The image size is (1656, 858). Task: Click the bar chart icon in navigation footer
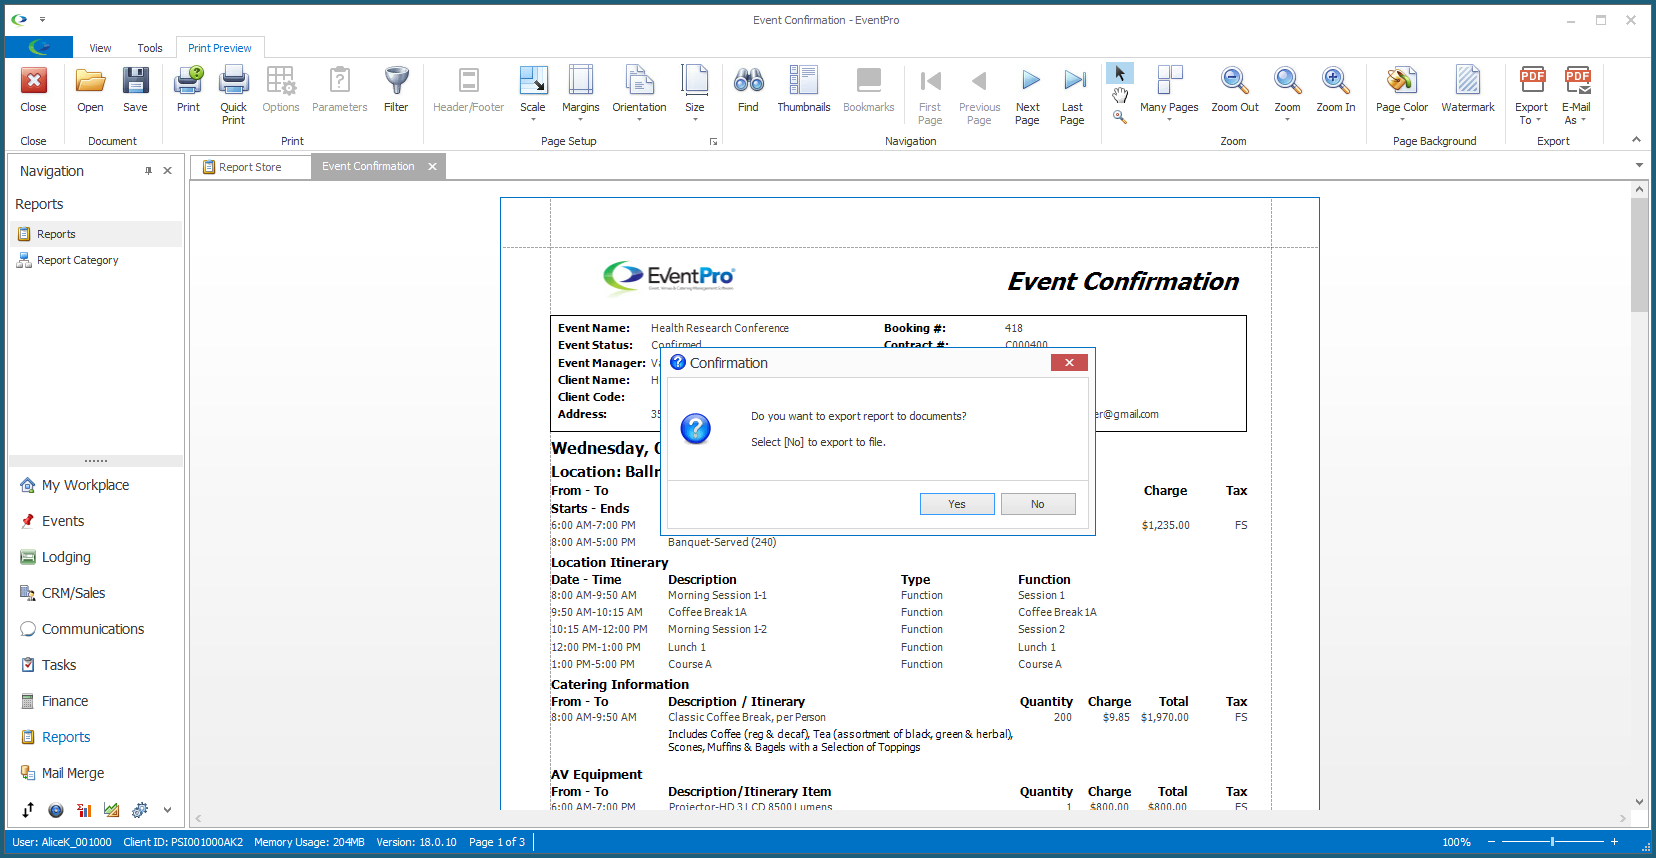click(84, 810)
